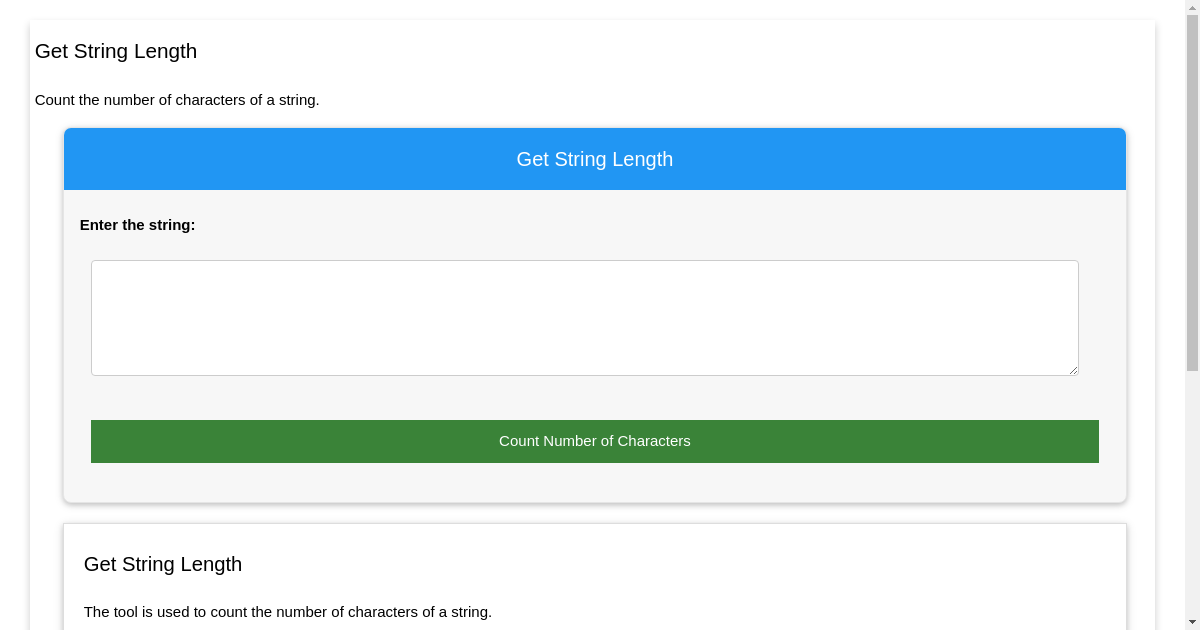Click the Count Number of Characters button

(x=594, y=441)
